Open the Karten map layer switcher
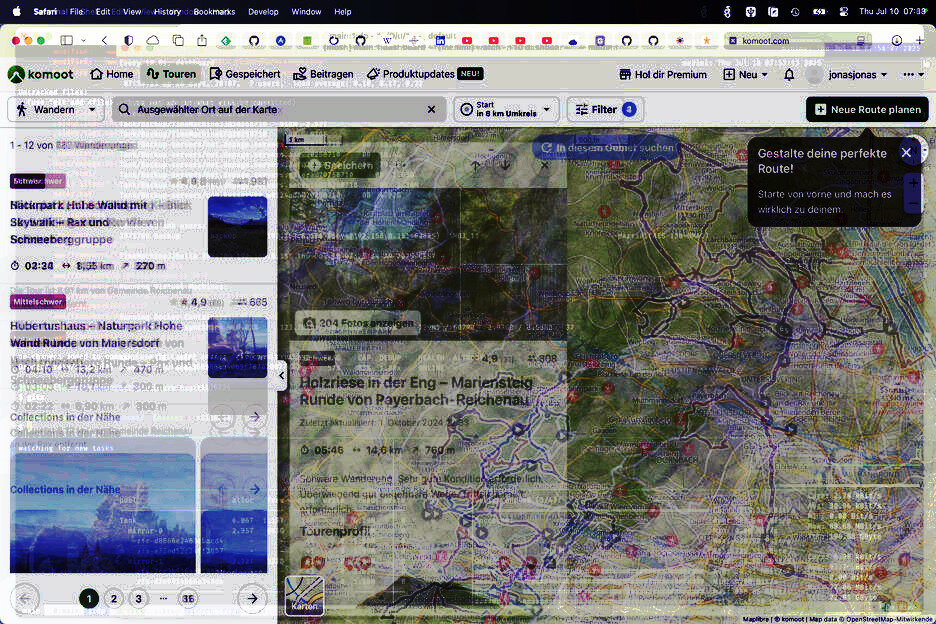Screen dimensions: 936x624 (304, 595)
